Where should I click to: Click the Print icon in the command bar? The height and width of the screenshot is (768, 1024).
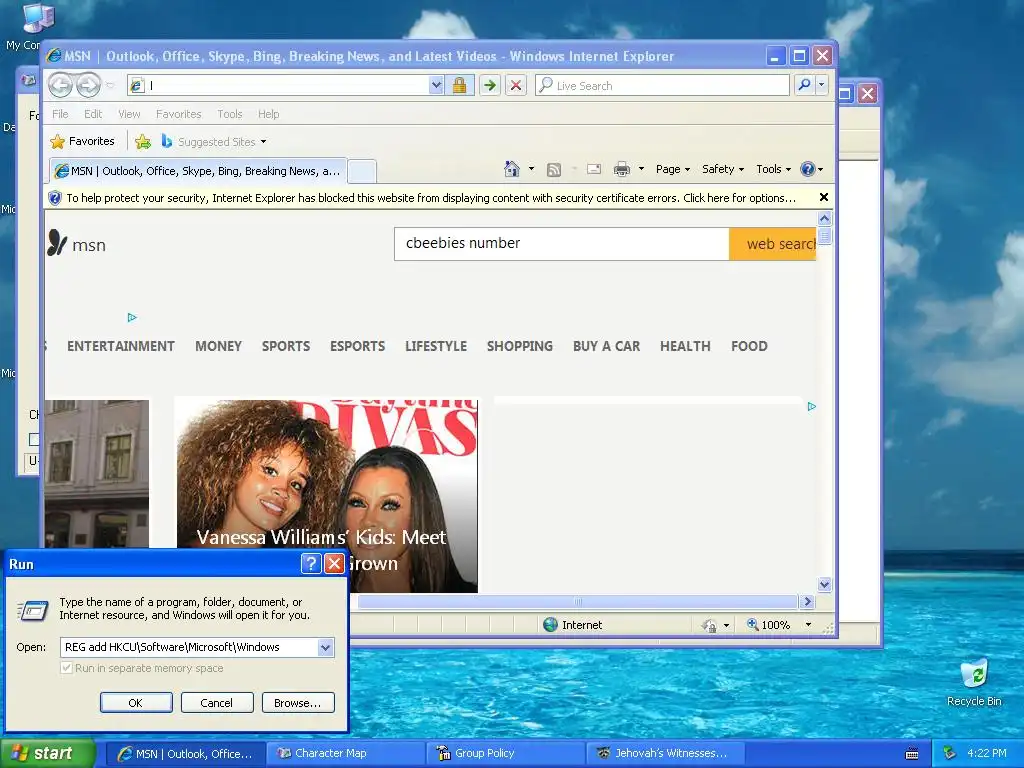622,169
